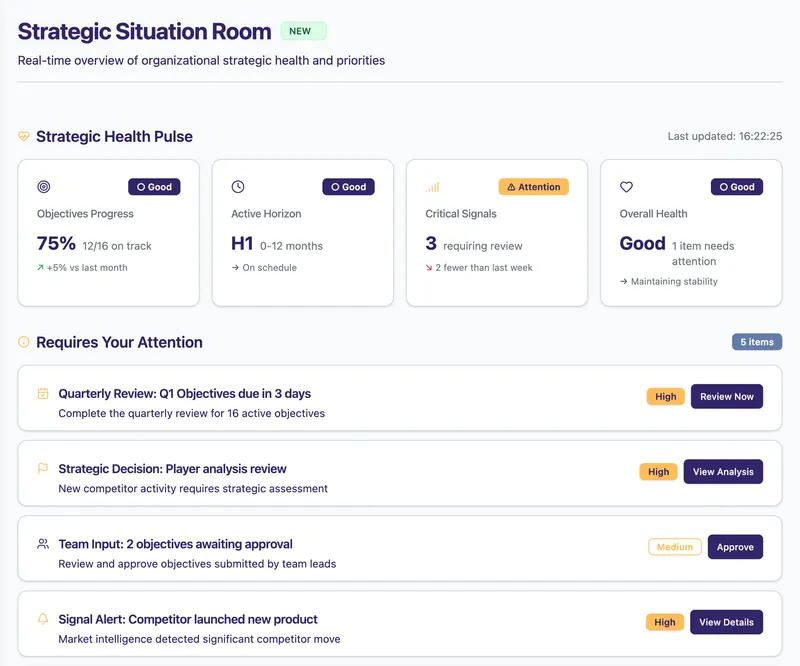Click the Attention badge on Critical Signals
This screenshot has height=666, width=800.
click(533, 187)
